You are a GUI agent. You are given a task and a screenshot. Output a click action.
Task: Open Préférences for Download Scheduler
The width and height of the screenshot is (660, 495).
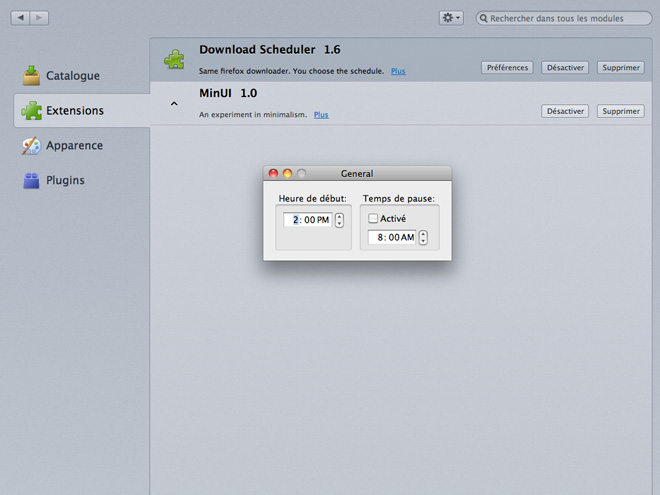coord(507,67)
